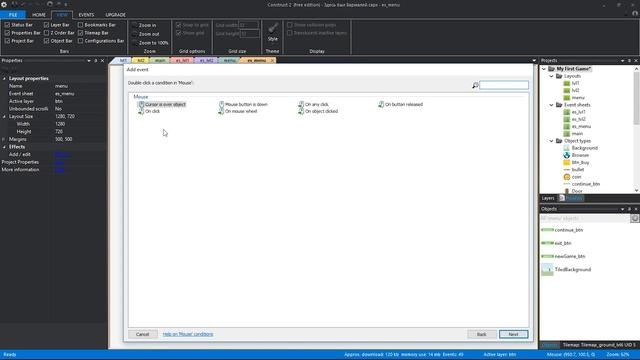Open the Projects panel dropdown arrow
The width and height of the screenshot is (640, 360).
pyautogui.click(x=622, y=61)
